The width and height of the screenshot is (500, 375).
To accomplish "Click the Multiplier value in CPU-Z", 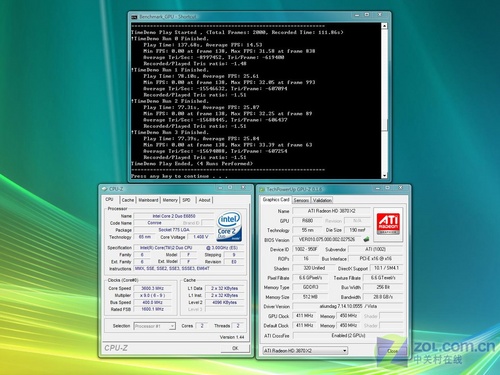I will click(x=152, y=295).
